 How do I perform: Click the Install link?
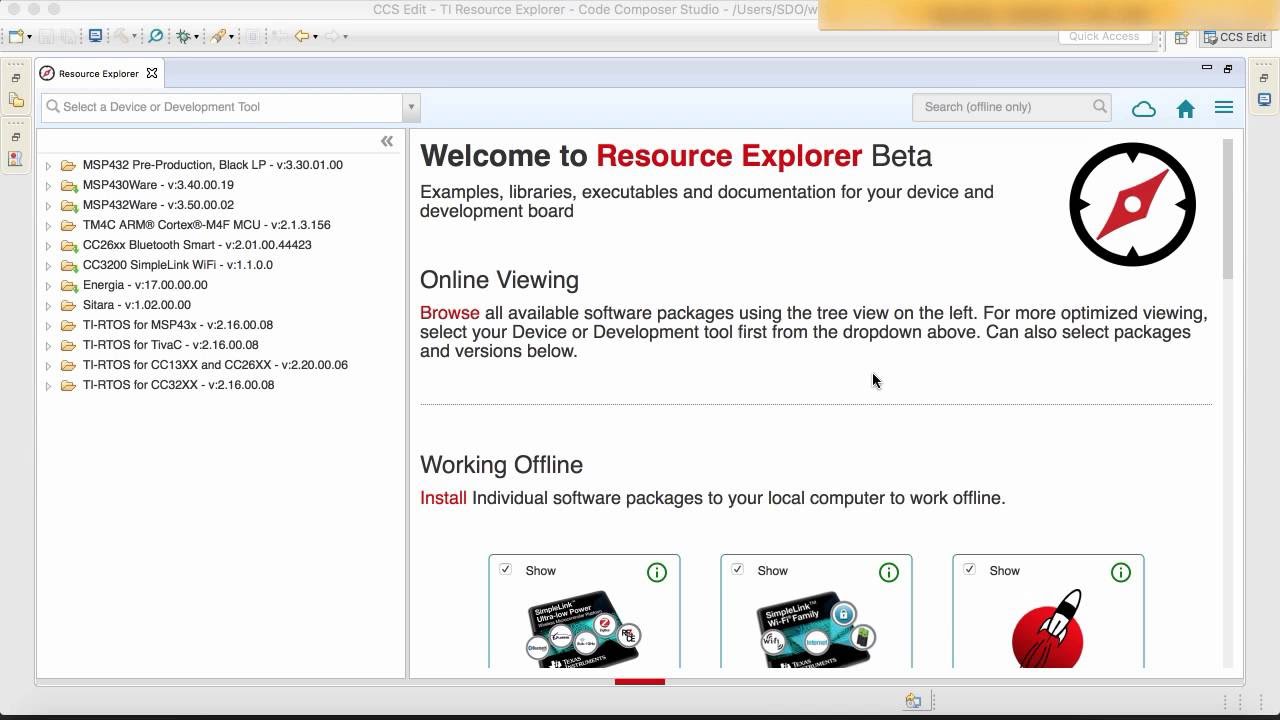pos(443,498)
